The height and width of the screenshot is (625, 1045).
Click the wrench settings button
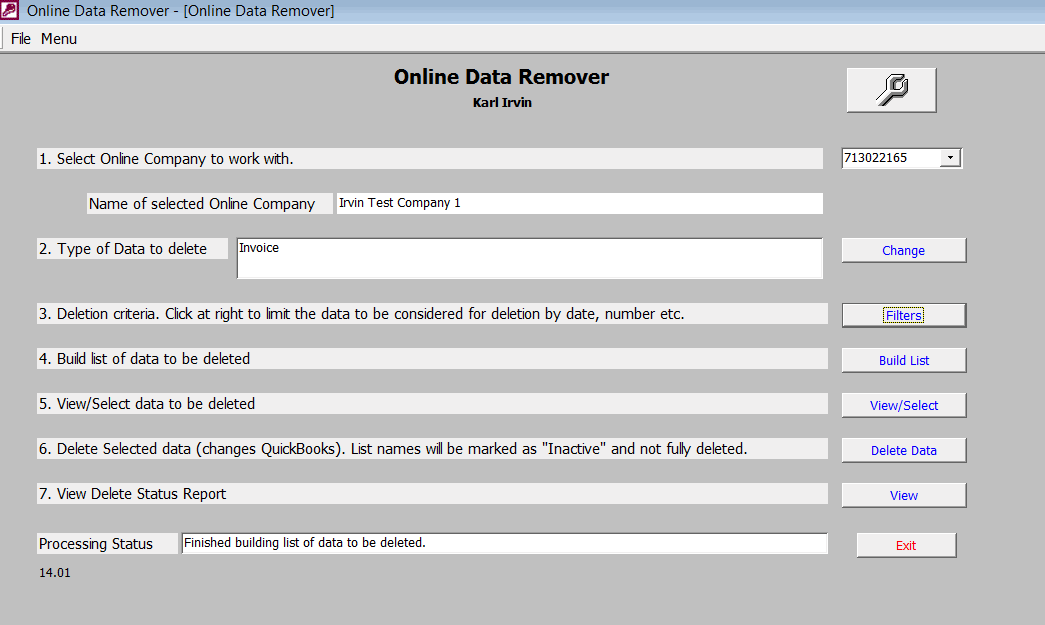click(x=891, y=90)
